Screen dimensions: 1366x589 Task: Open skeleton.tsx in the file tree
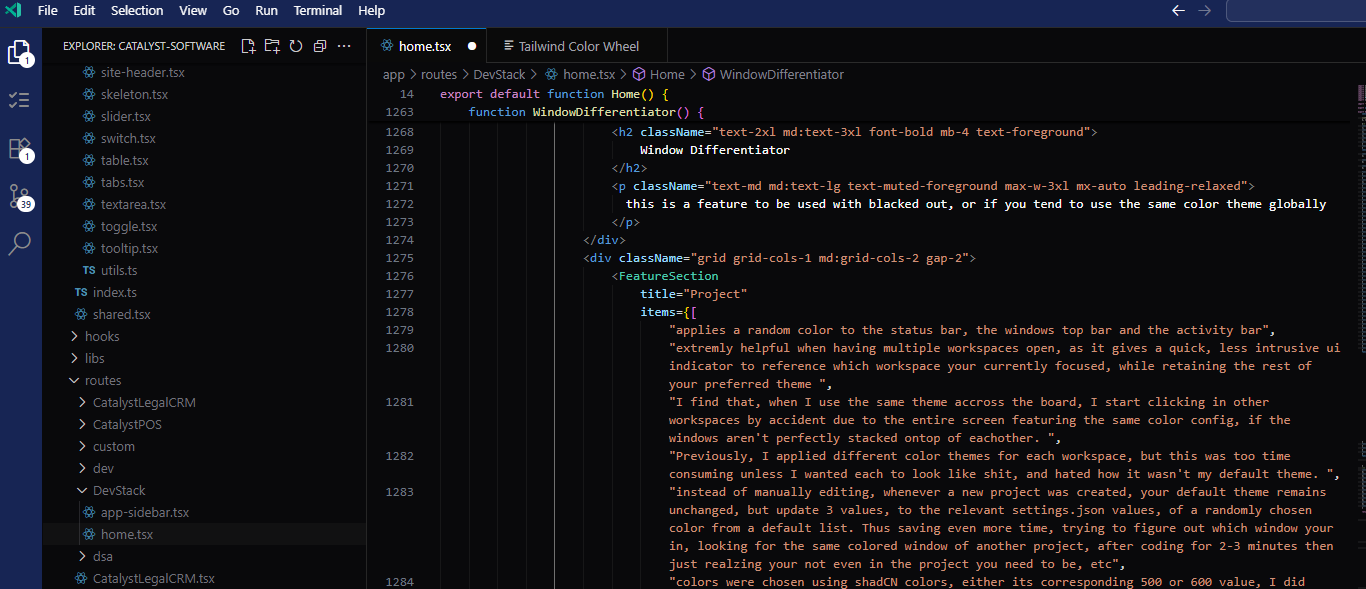(134, 94)
